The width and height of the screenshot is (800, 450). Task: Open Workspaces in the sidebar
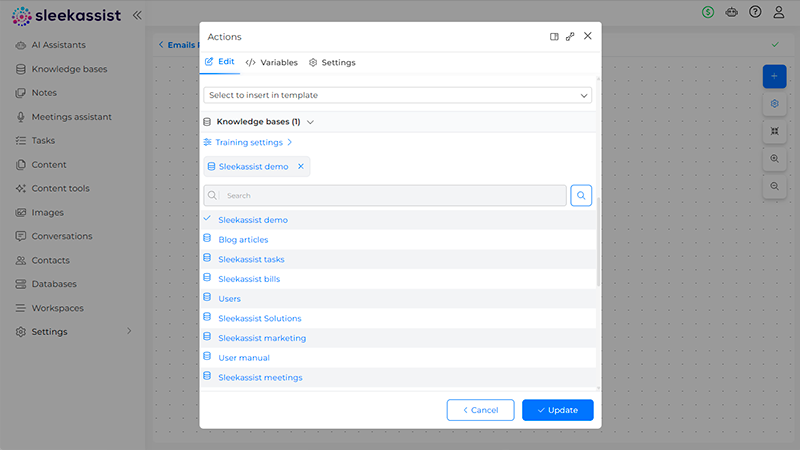click(x=58, y=308)
